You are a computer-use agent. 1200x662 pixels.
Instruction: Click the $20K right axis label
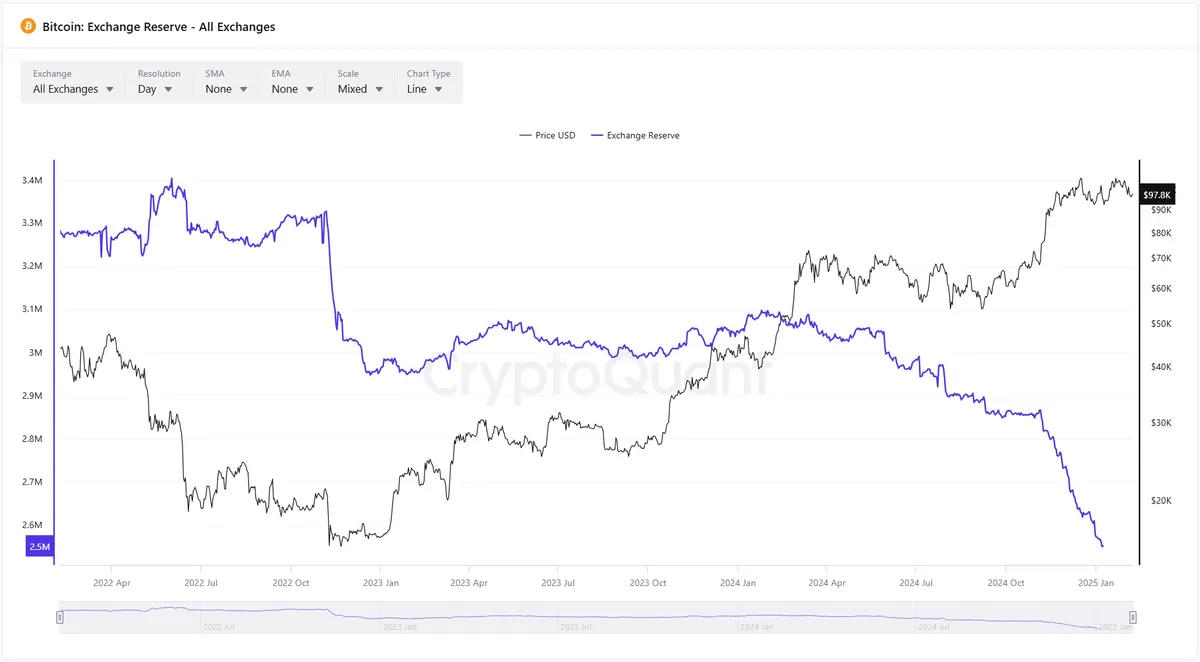(1160, 501)
